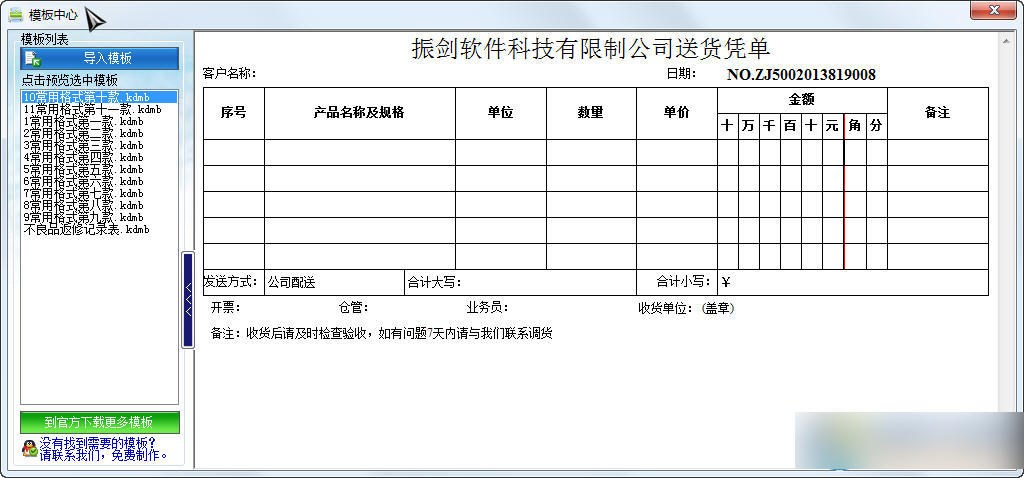Open the 不良品返修记录表.kdmb template
The height and width of the screenshot is (478, 1024).
click(x=86, y=229)
